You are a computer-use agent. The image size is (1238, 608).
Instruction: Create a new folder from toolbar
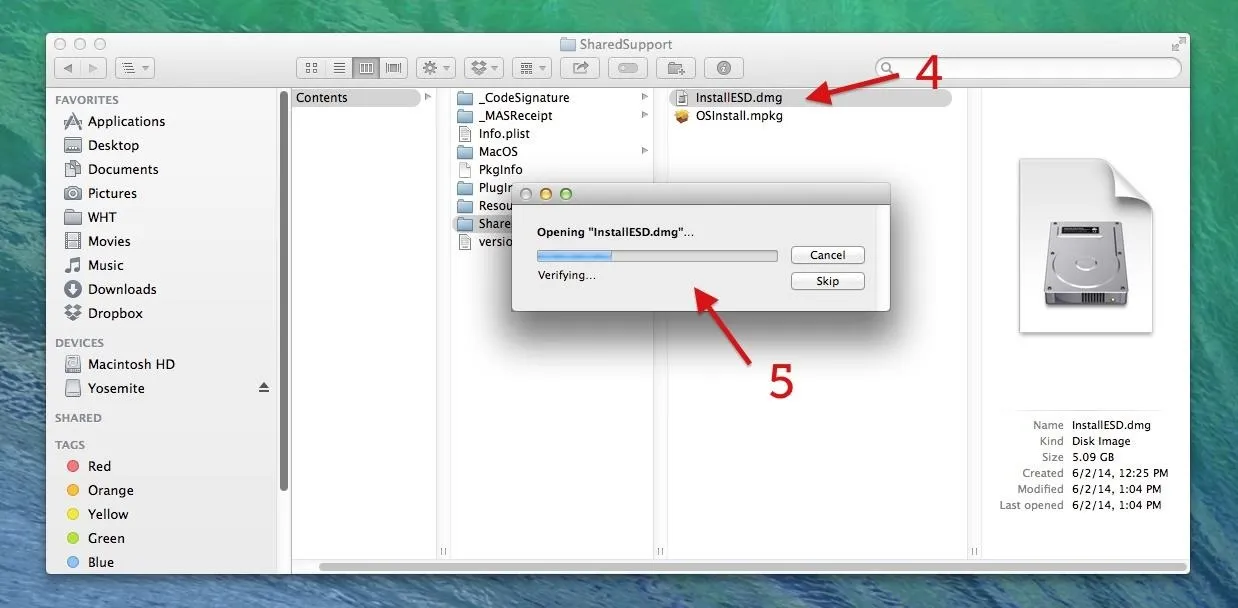(x=676, y=68)
